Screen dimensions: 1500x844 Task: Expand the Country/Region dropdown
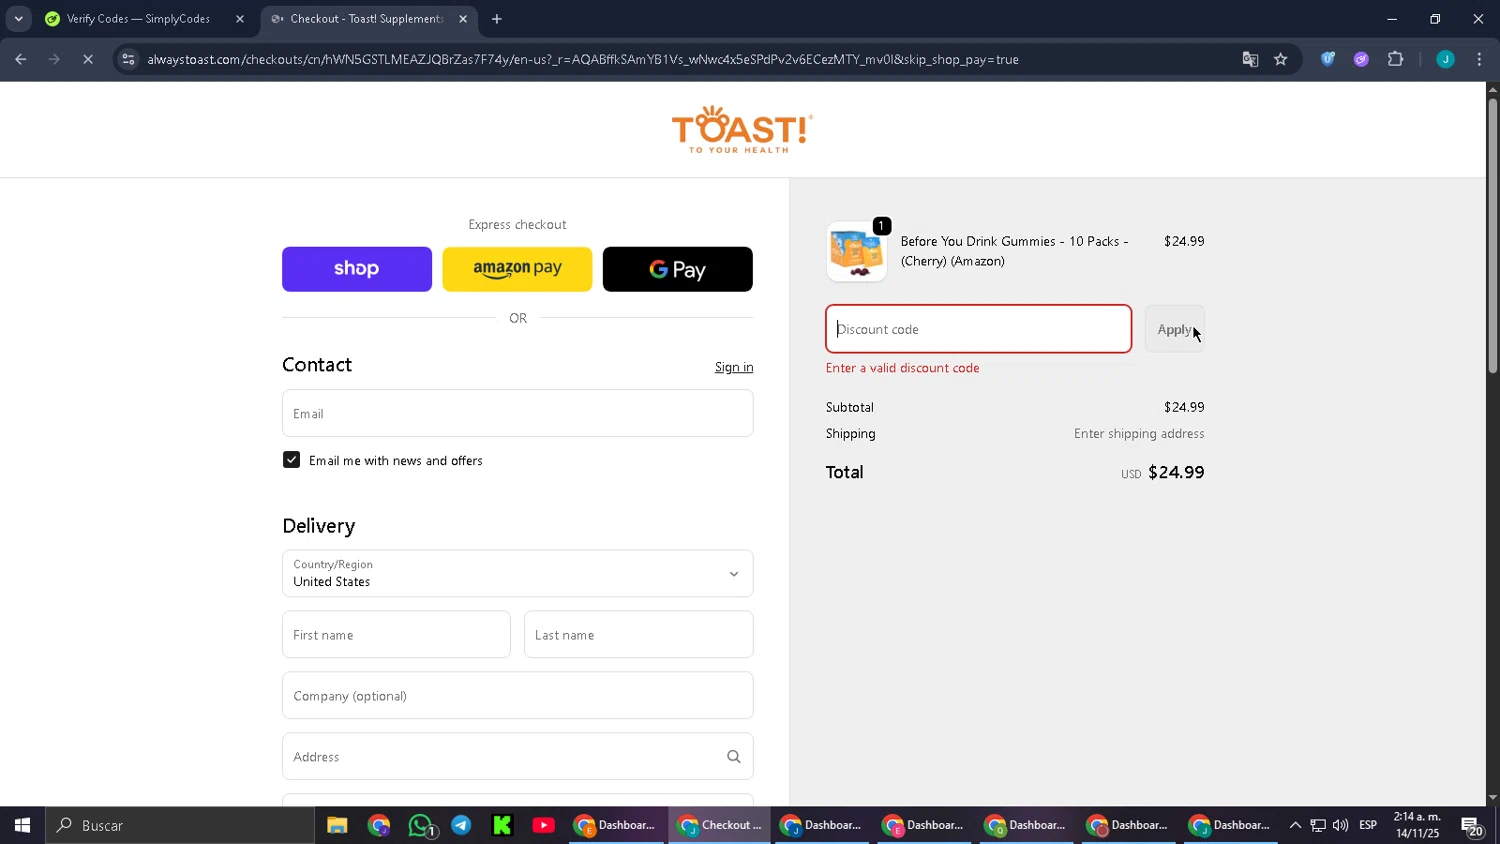tap(518, 573)
